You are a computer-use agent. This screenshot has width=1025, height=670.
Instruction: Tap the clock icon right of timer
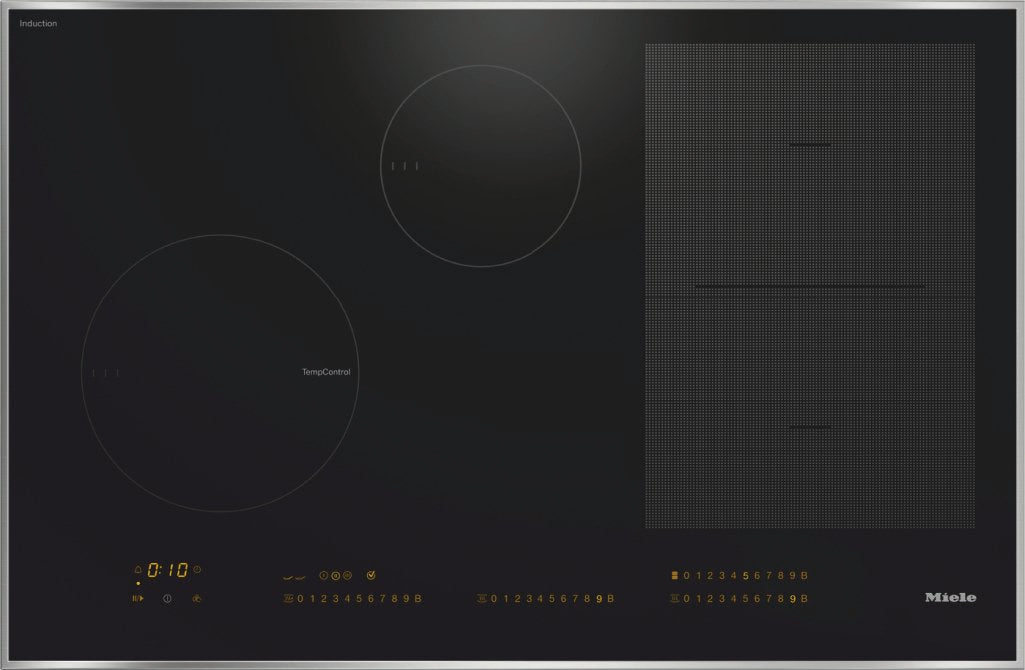(197, 569)
